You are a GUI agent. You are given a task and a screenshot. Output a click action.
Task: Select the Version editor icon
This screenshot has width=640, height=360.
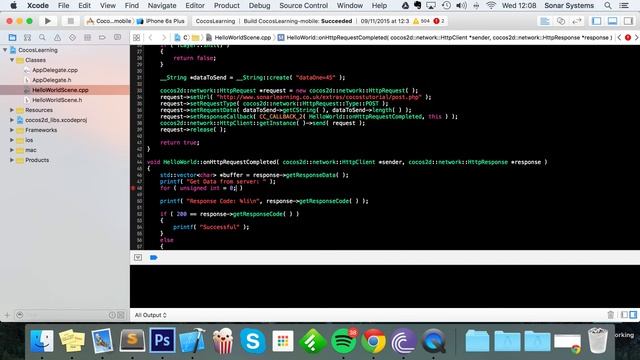point(577,21)
